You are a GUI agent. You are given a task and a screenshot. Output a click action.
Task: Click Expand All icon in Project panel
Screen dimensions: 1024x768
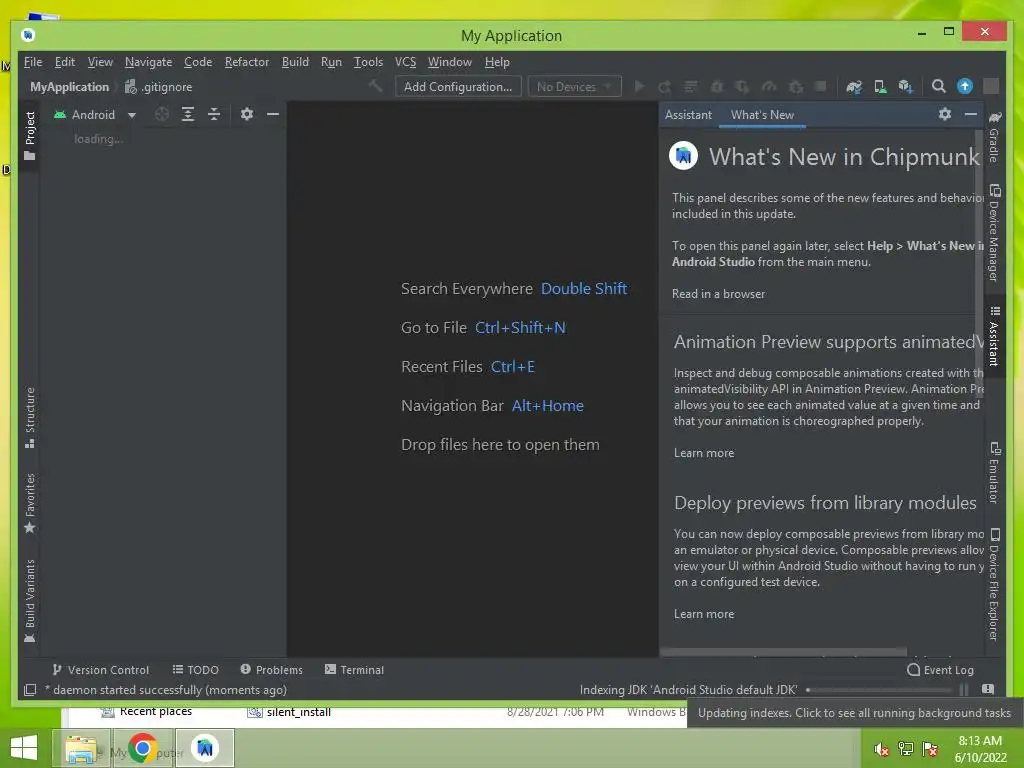click(x=188, y=114)
